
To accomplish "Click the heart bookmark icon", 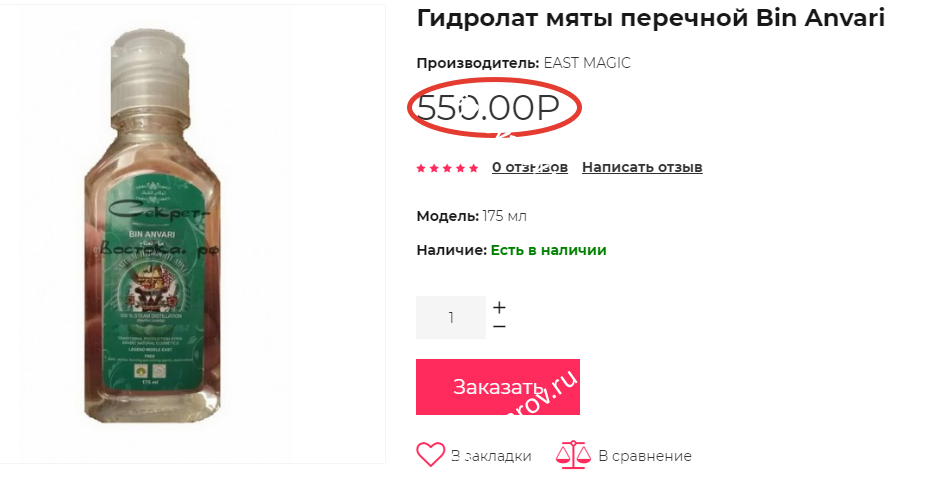I will 431,455.
